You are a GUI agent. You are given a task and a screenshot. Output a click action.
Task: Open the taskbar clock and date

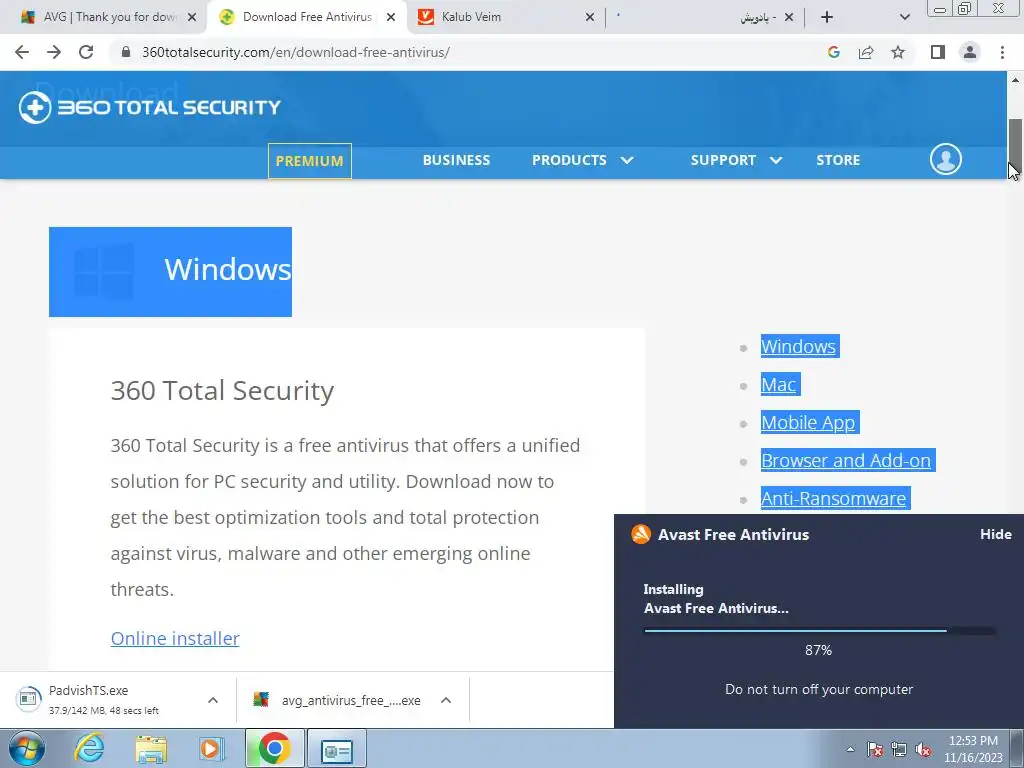(973, 749)
